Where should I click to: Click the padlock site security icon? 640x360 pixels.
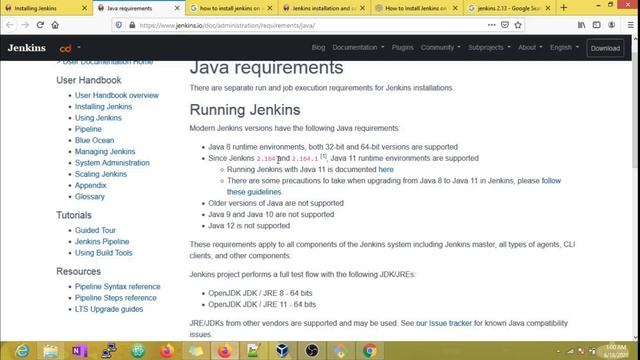click(132, 25)
